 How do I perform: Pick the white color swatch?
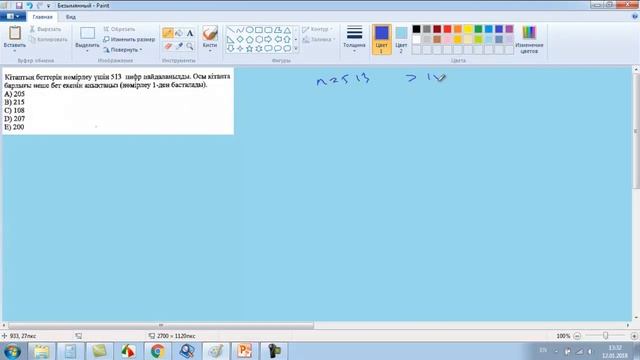click(416, 40)
